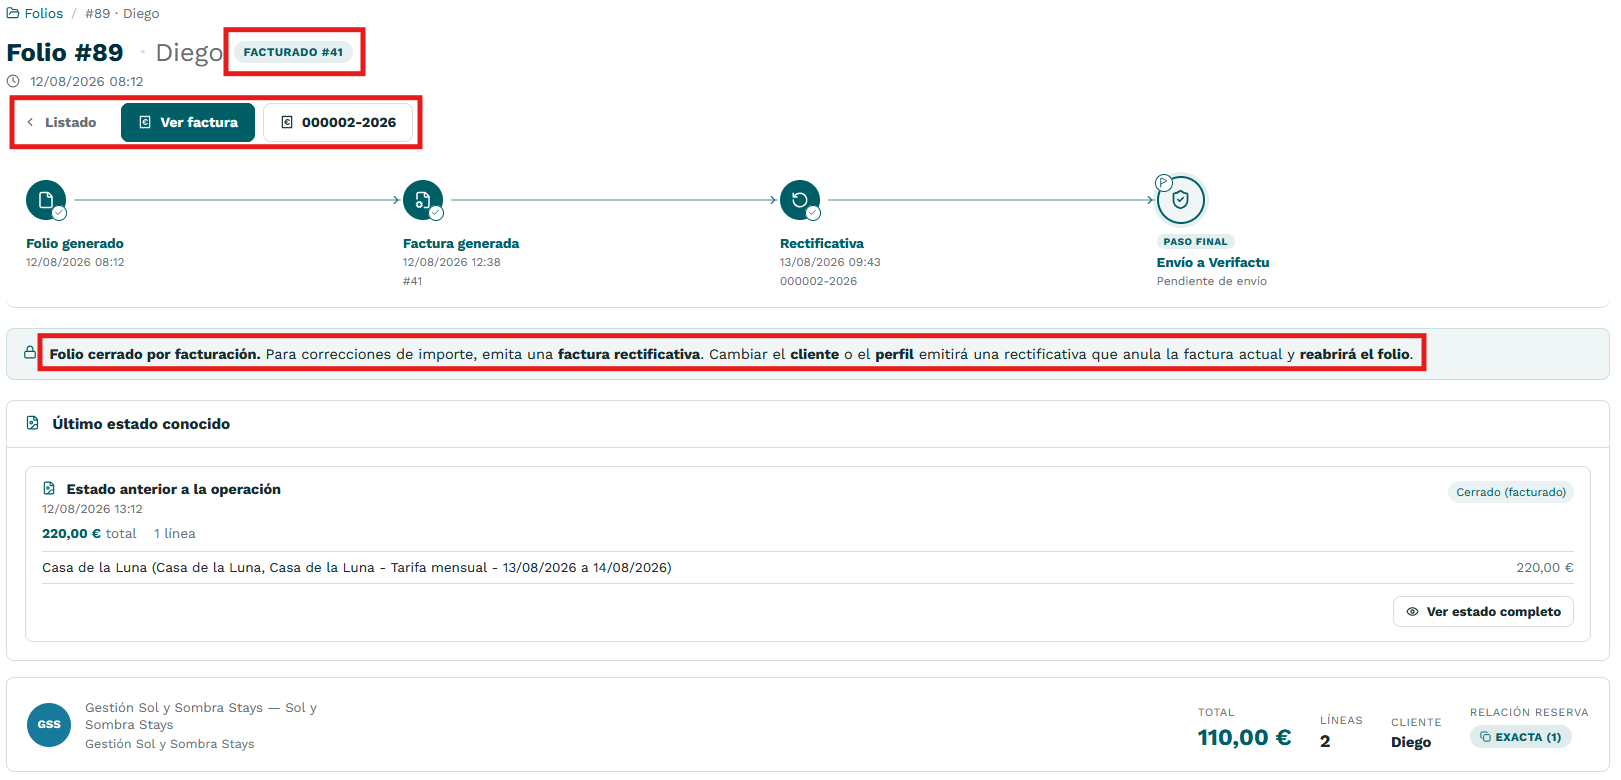The image size is (1621, 780).
Task: Click the clock icon next to folio date
Action: pos(13,81)
